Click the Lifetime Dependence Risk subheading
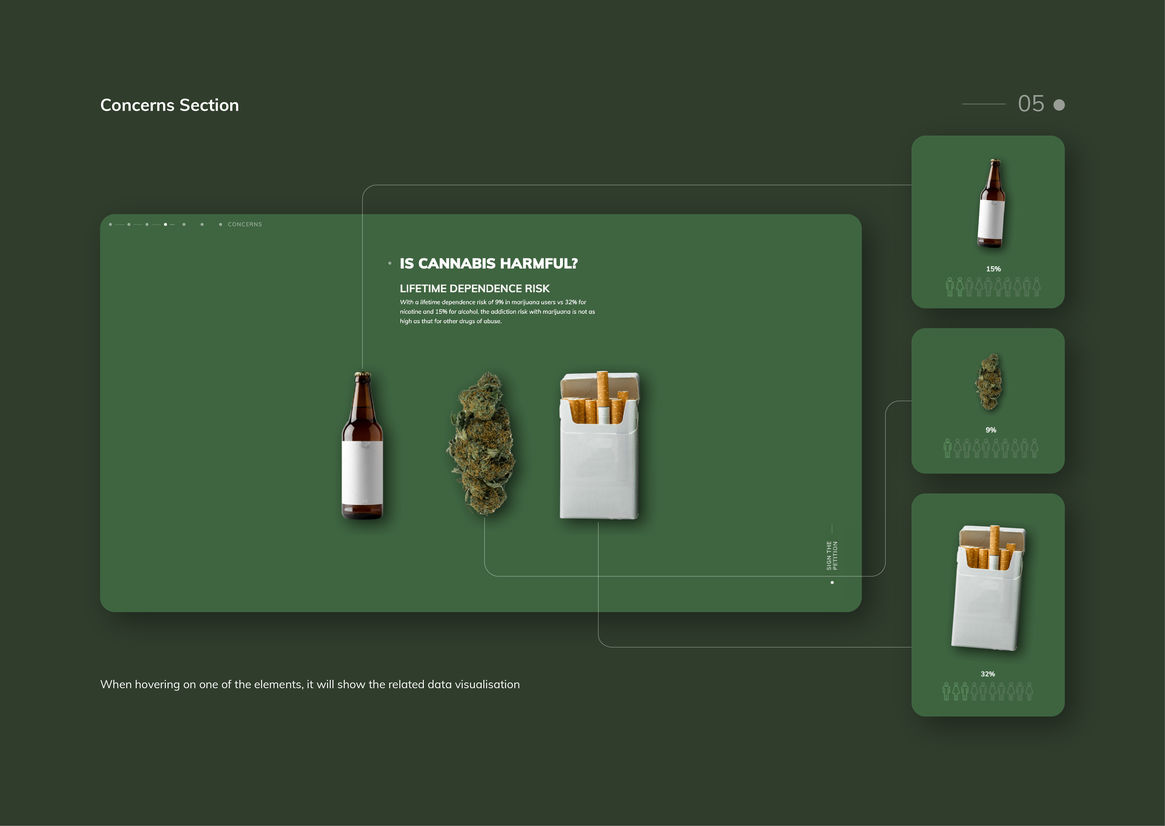1165x826 pixels. click(x=474, y=289)
